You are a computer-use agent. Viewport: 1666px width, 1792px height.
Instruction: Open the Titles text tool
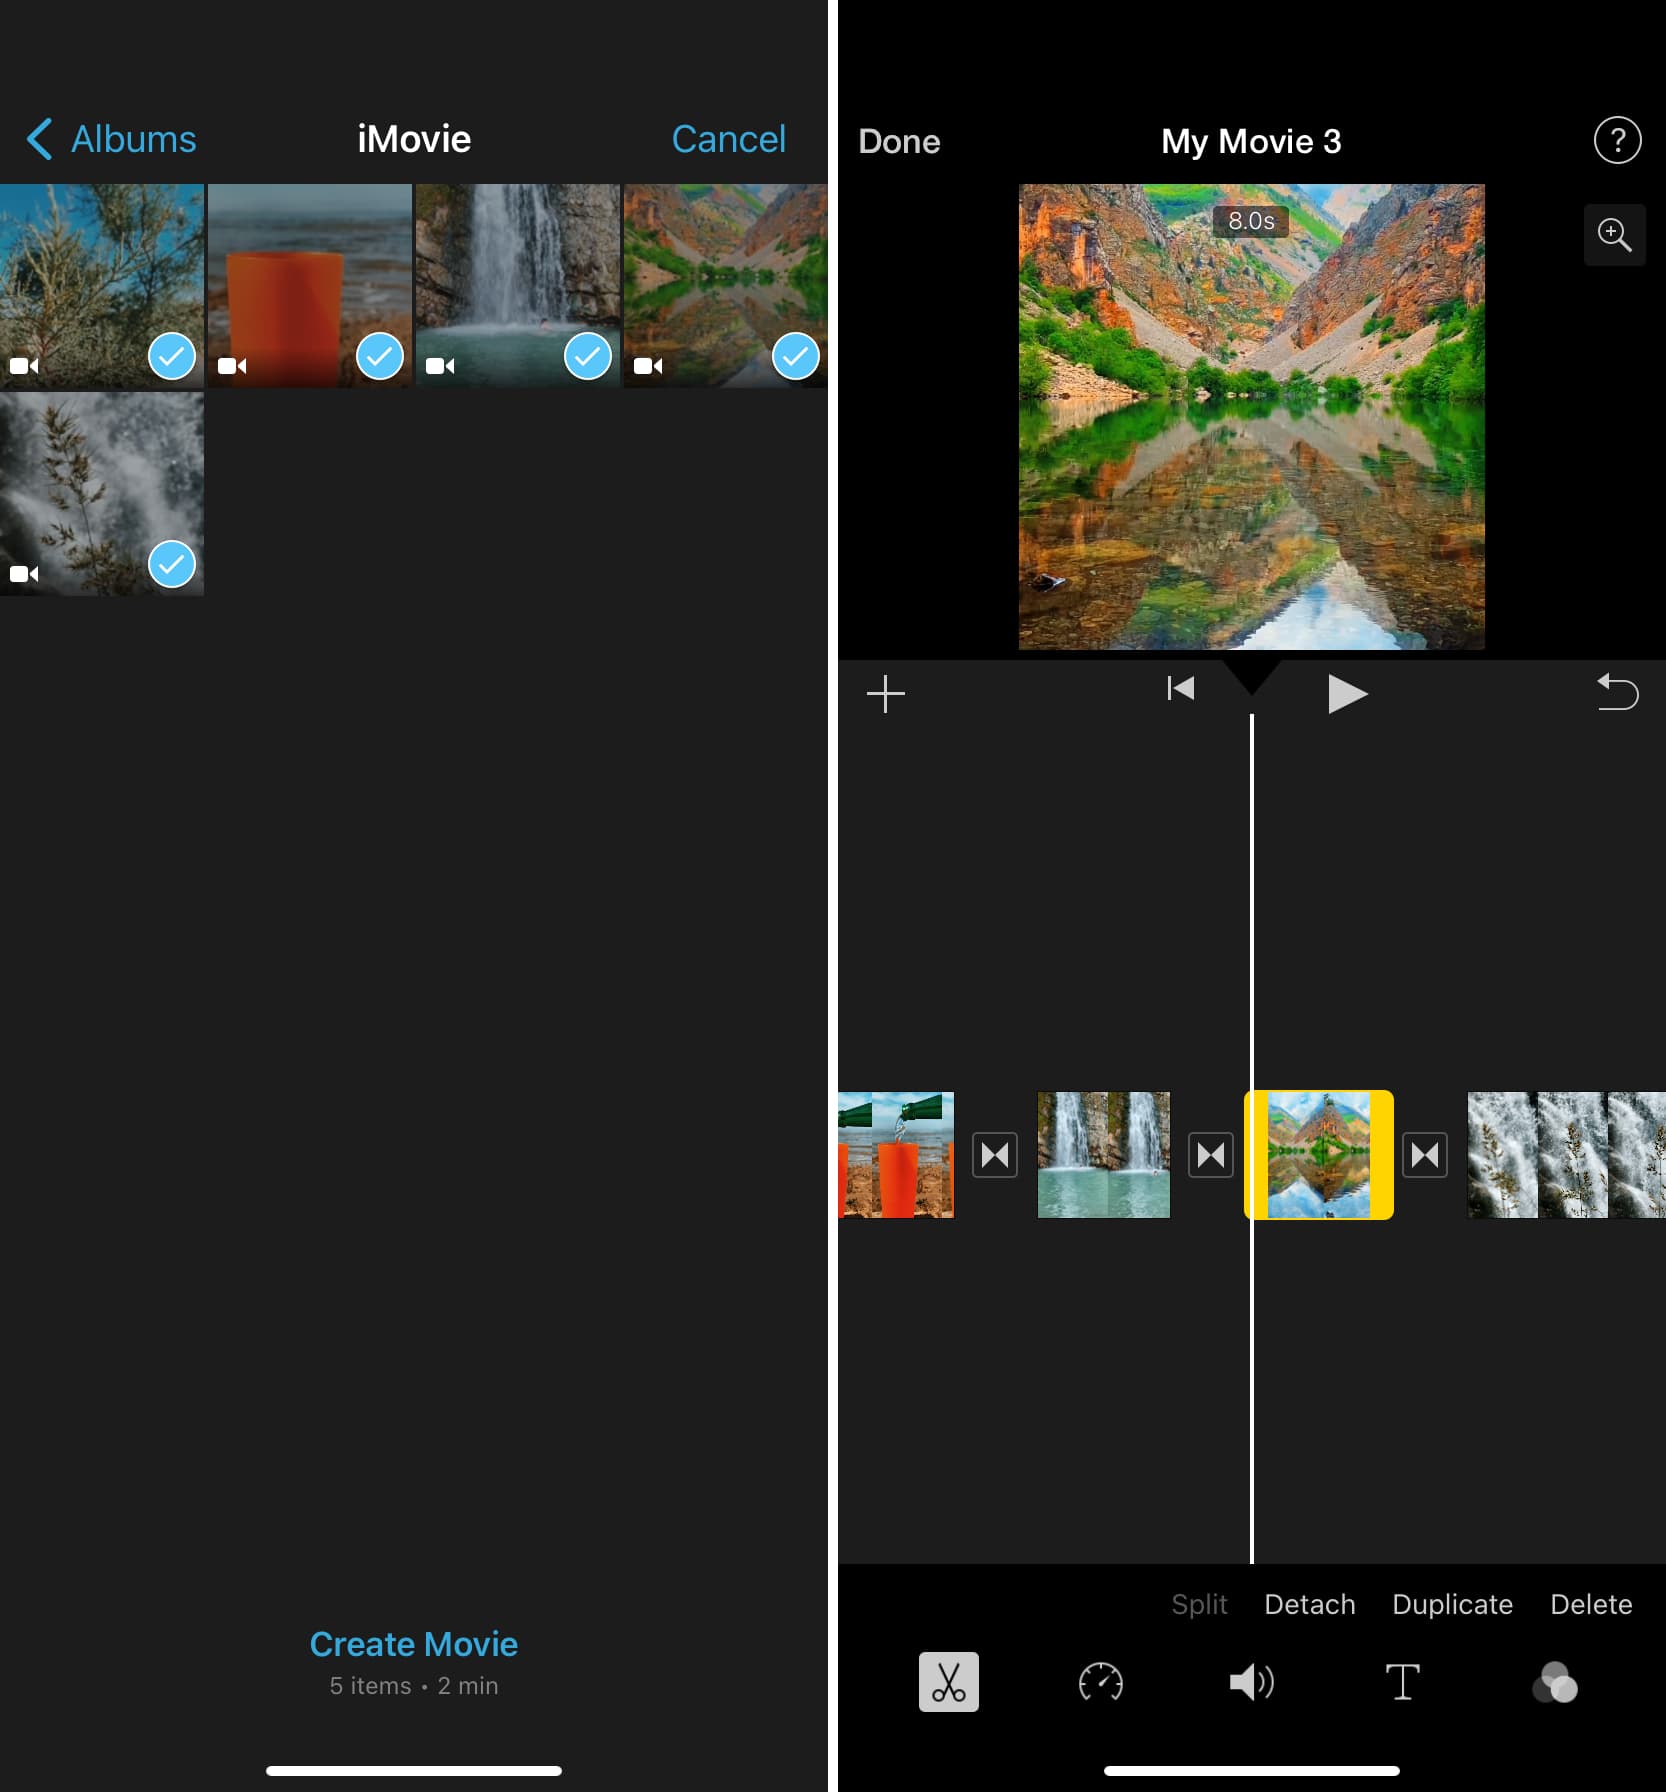1402,1682
